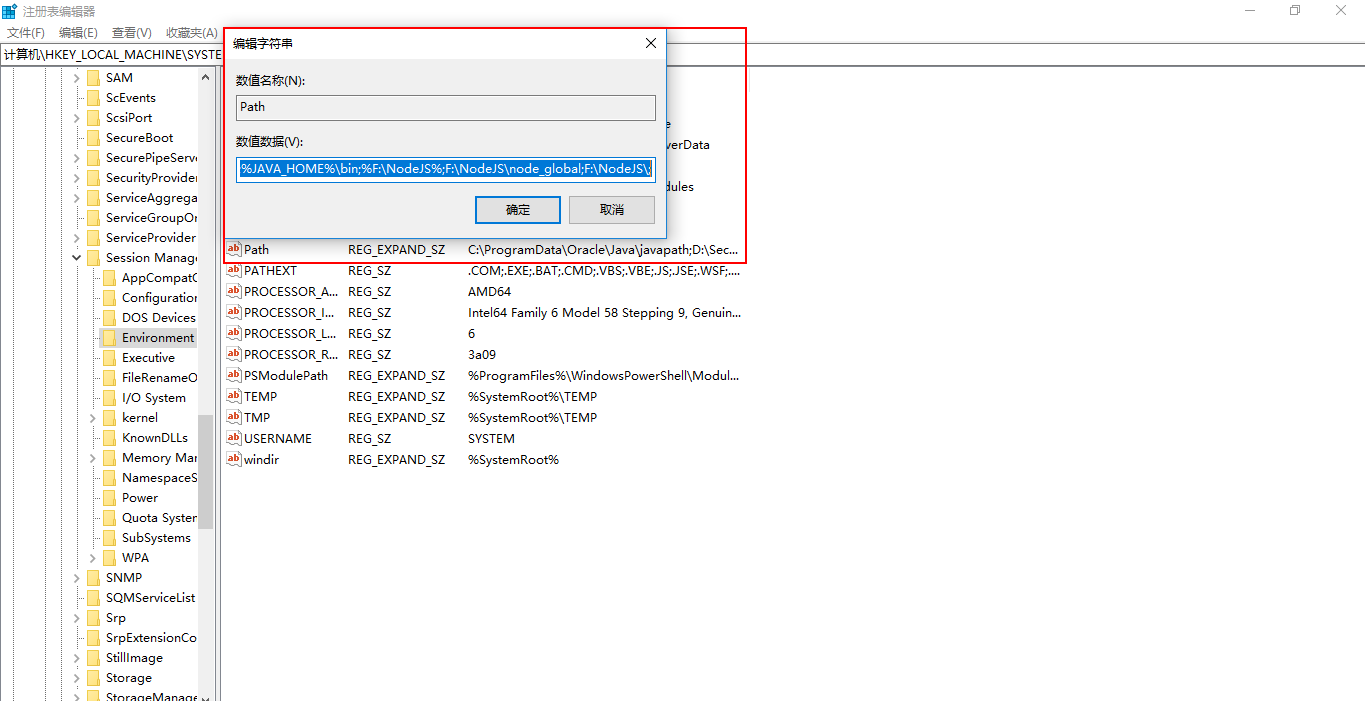Click the value icon beside windir
Viewport: 1365px width, 701px height.
234,460
